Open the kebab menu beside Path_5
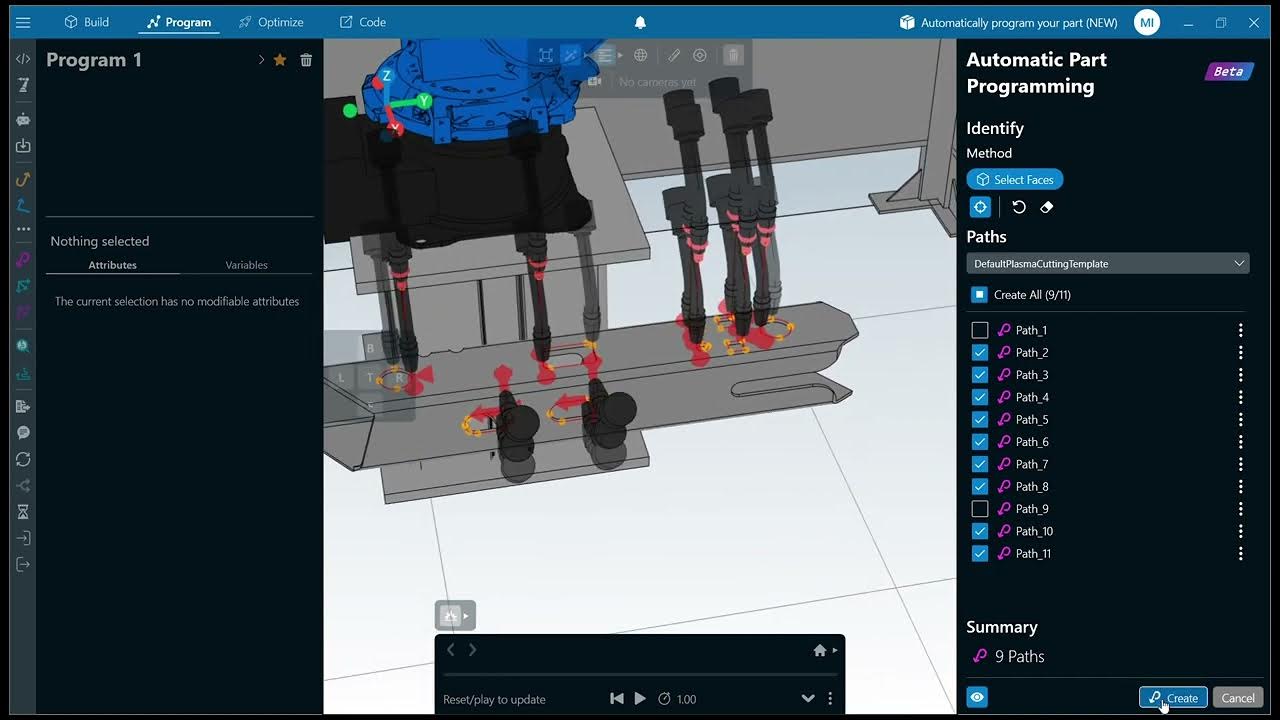Image resolution: width=1280 pixels, height=720 pixels. (x=1240, y=419)
